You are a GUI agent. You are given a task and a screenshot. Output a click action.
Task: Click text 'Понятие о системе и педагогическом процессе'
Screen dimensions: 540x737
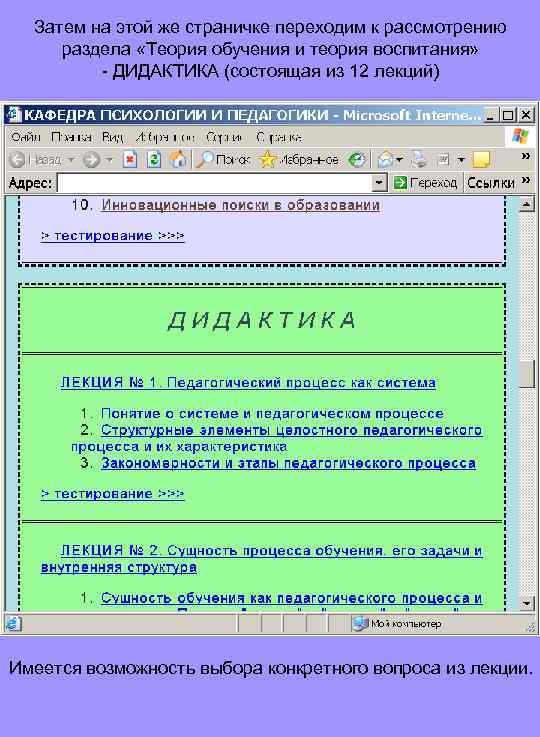pyautogui.click(x=272, y=414)
